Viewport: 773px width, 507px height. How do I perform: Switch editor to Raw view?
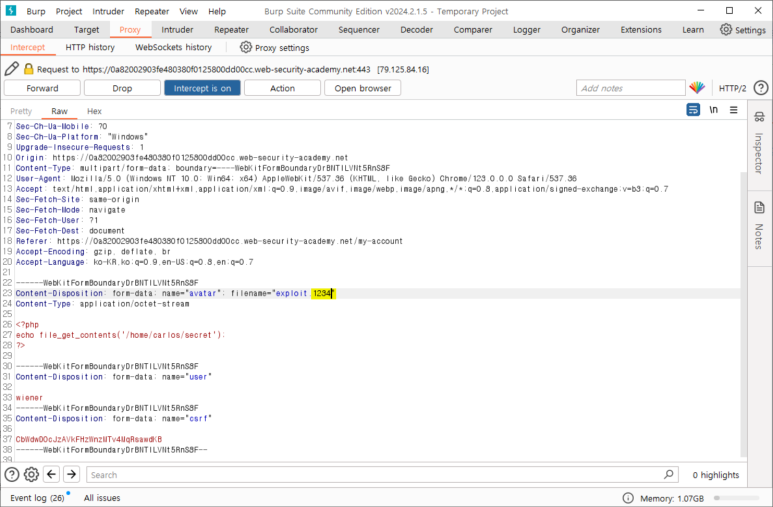click(59, 111)
